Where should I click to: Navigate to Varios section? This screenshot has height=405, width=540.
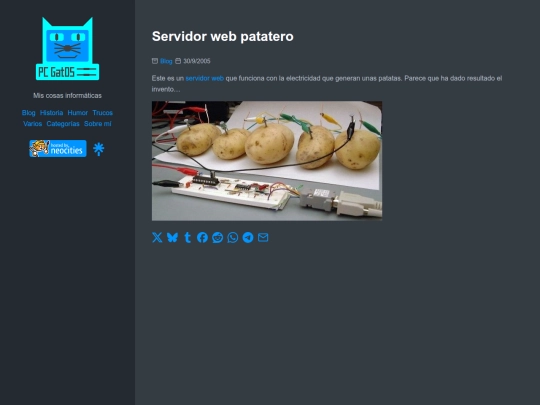point(33,124)
